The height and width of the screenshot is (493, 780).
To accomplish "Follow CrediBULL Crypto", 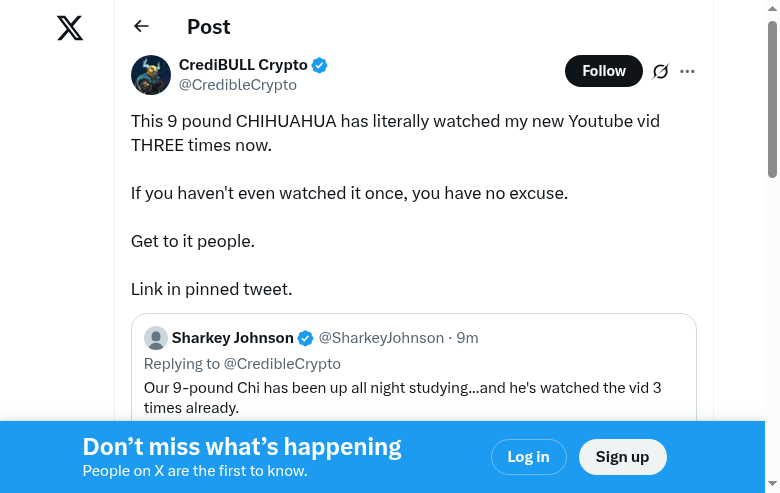I will pos(603,71).
